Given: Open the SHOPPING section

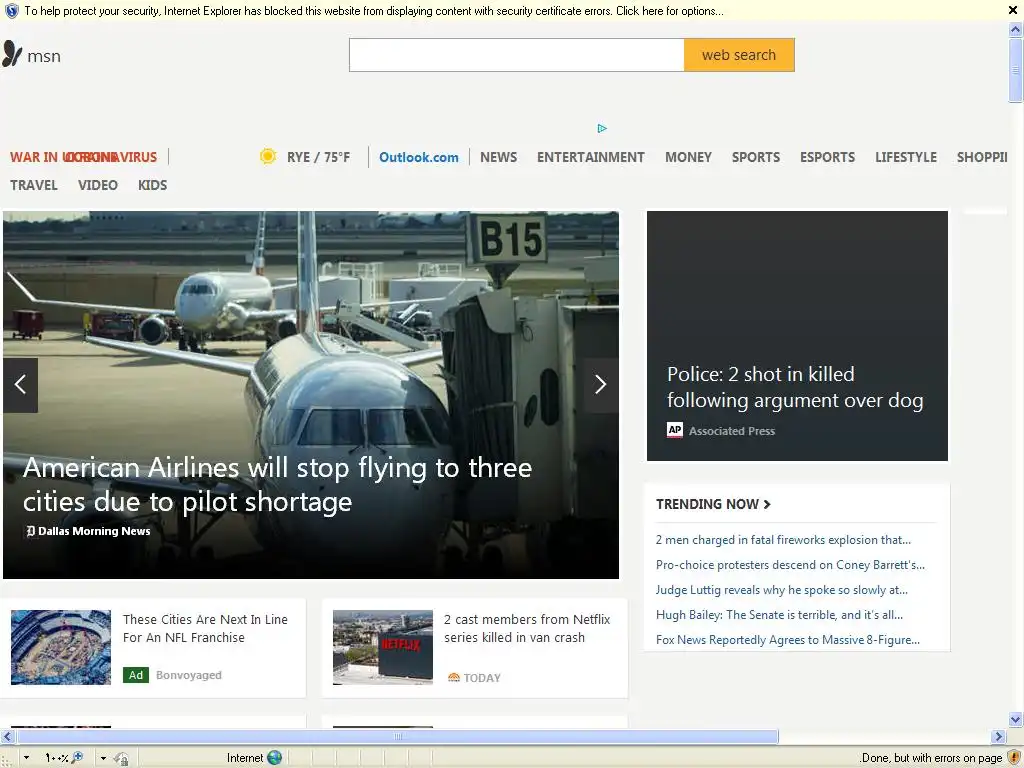Looking at the screenshot, I should coord(982,157).
